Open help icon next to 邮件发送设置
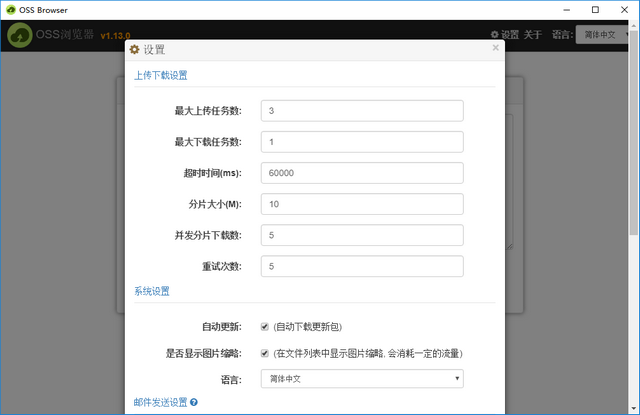 tap(194, 402)
